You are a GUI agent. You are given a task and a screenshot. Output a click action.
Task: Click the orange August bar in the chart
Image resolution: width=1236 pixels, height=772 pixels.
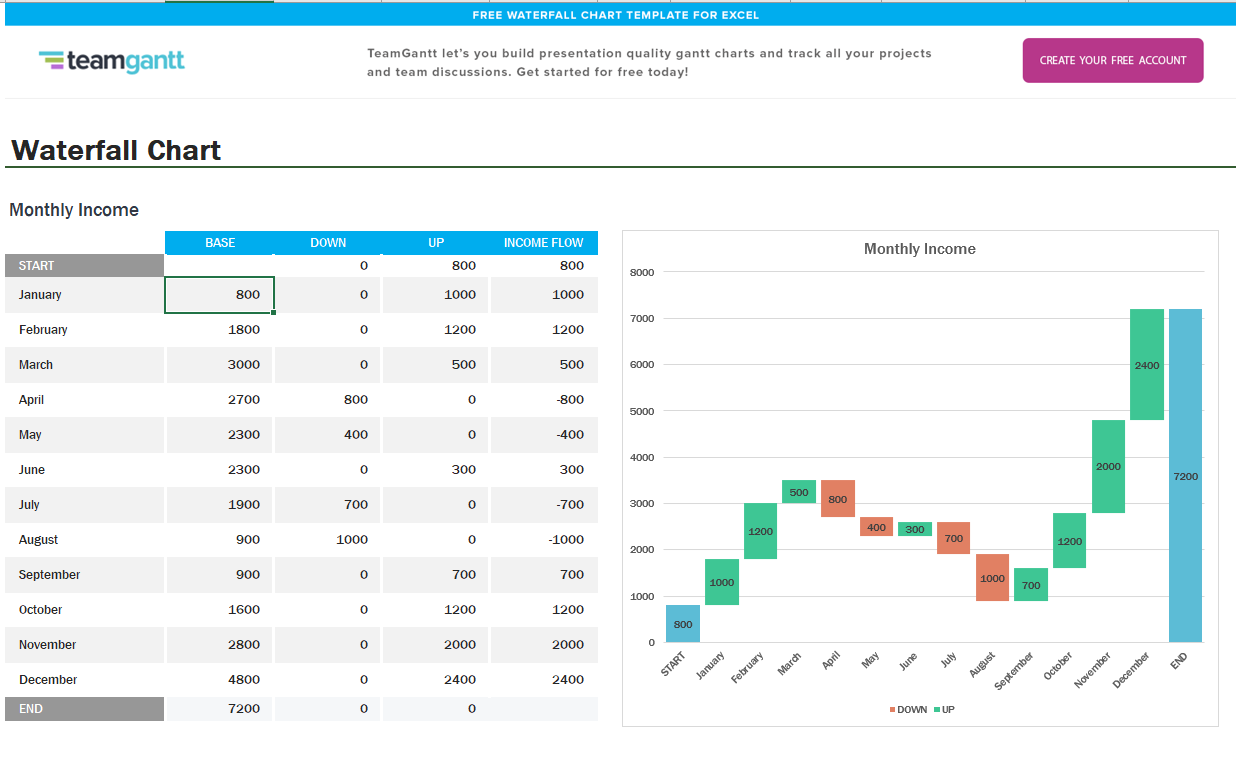pyautogui.click(x=992, y=578)
